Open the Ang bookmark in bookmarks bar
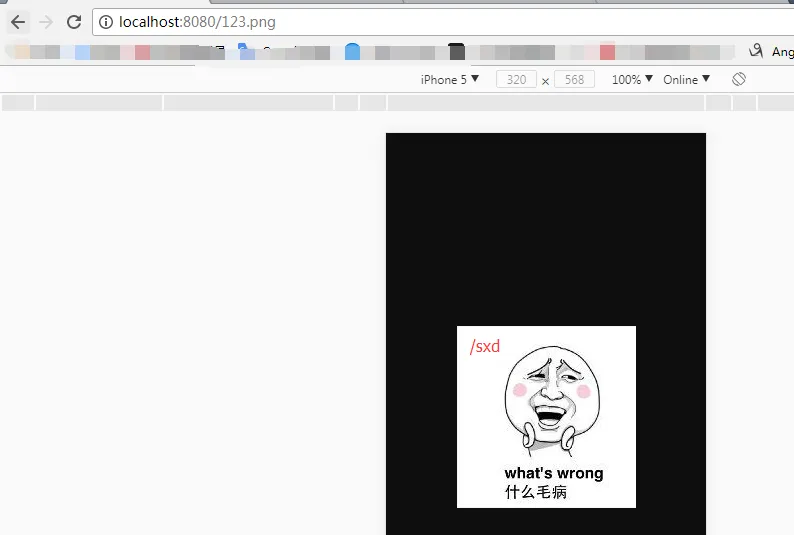 [x=771, y=51]
